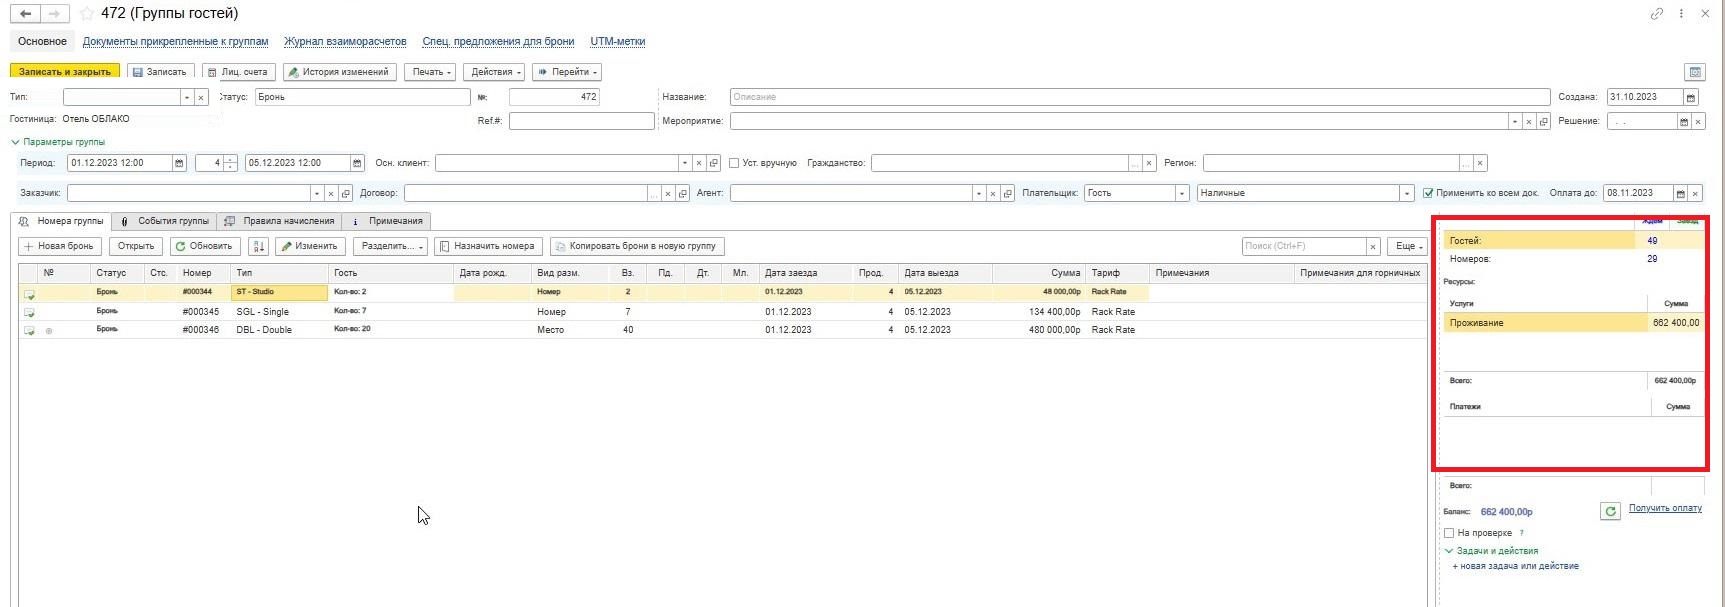This screenshot has height=607, width=1725.
Task: Open the UTM-метки section
Action: pos(617,41)
